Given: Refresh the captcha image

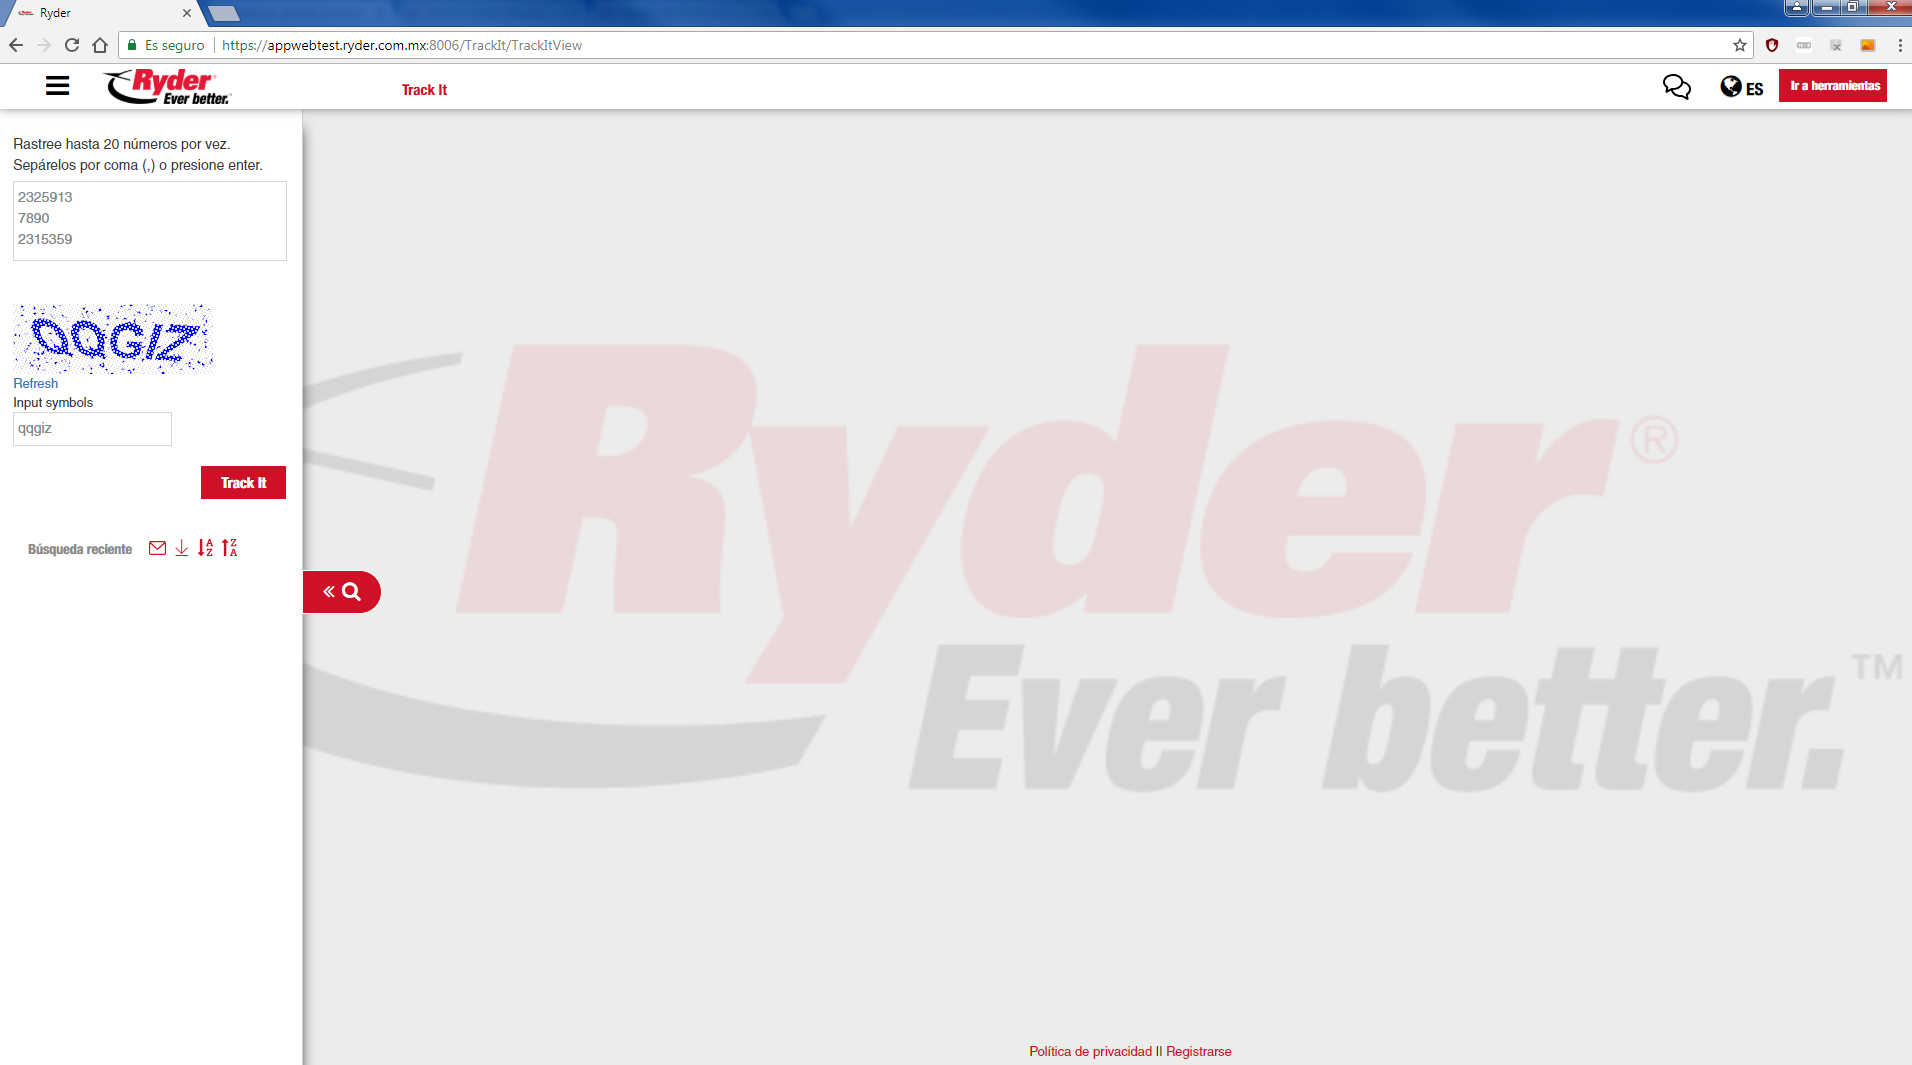Looking at the screenshot, I should (x=35, y=383).
